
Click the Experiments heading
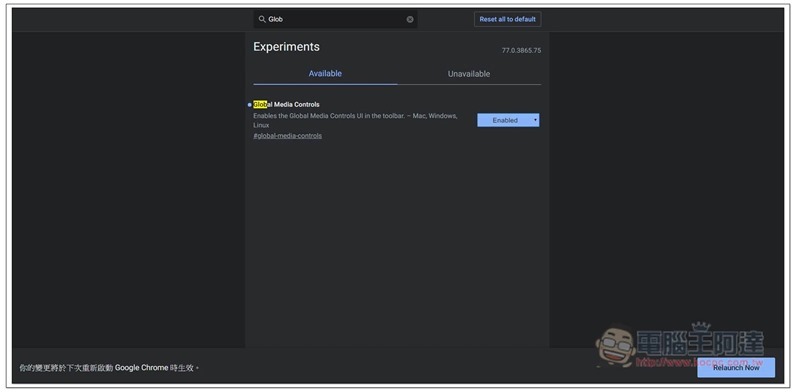point(286,47)
